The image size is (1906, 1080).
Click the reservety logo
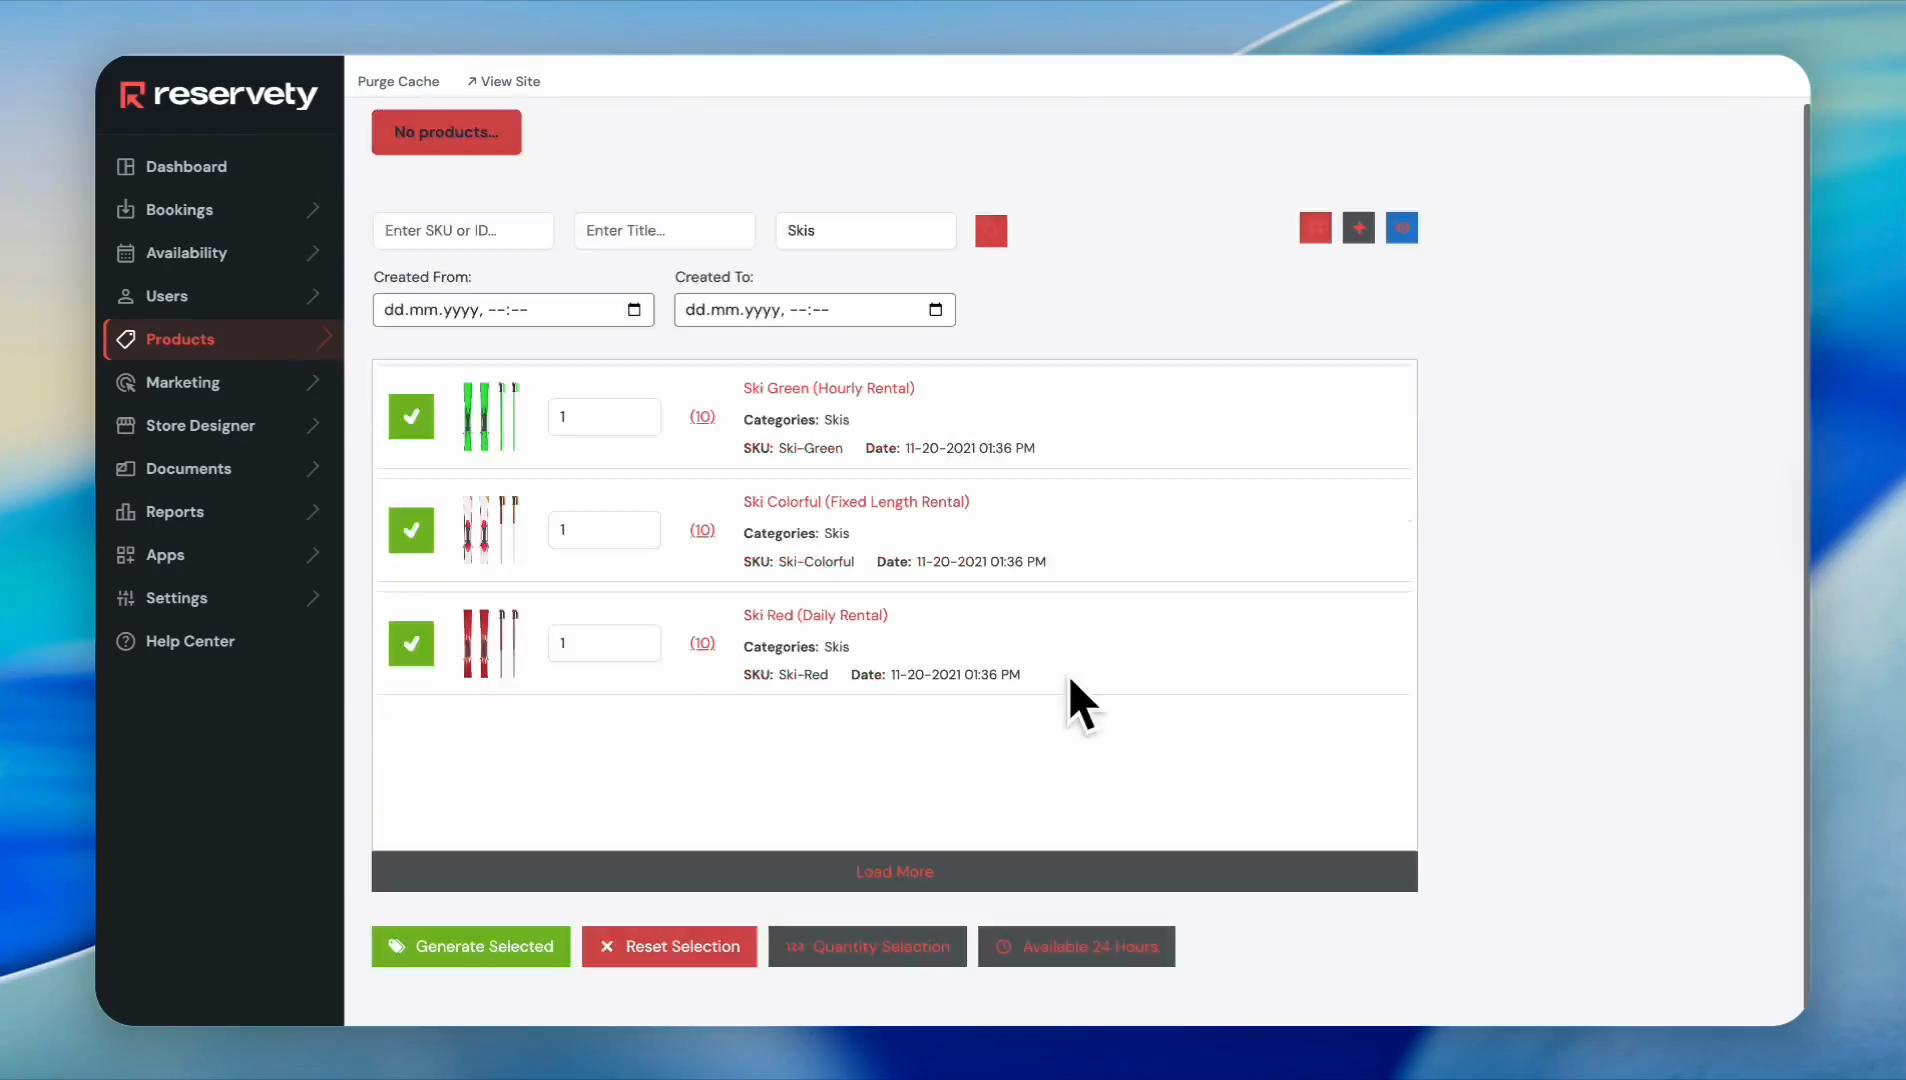pos(219,95)
